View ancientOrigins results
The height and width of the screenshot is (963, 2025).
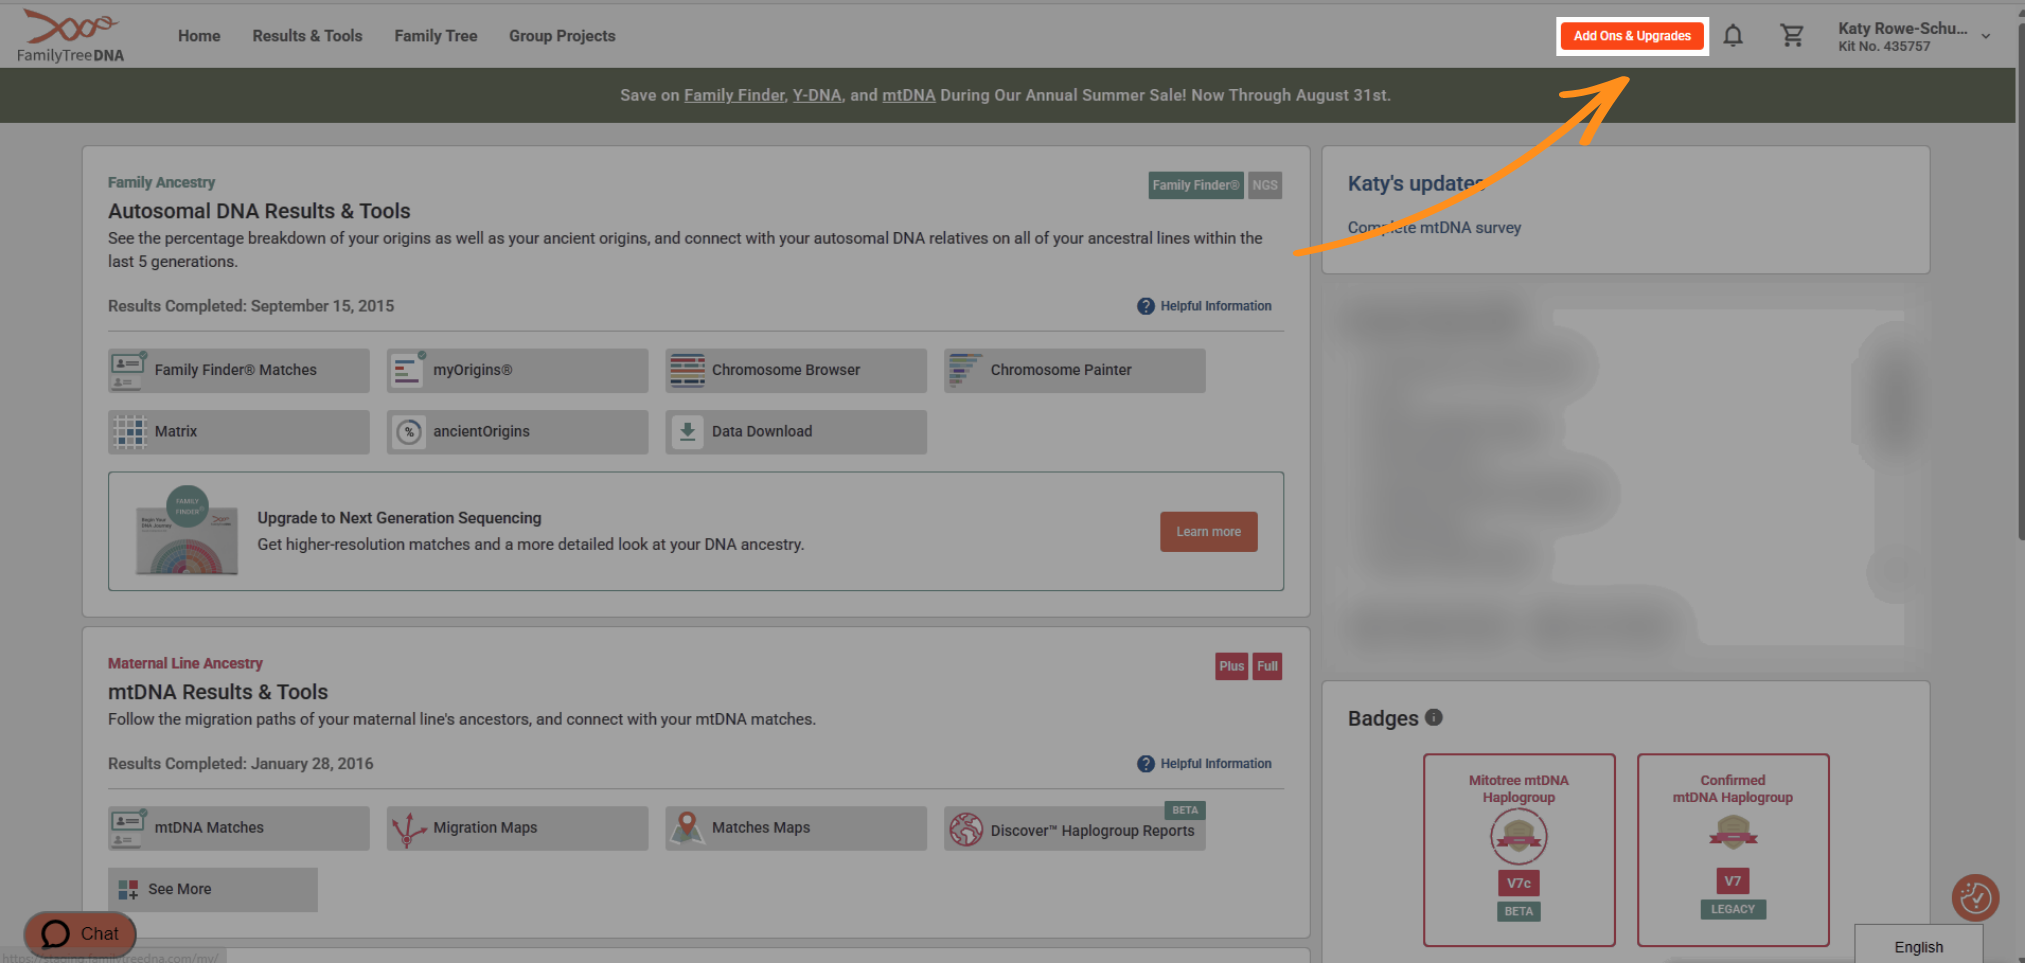pyautogui.click(x=517, y=432)
